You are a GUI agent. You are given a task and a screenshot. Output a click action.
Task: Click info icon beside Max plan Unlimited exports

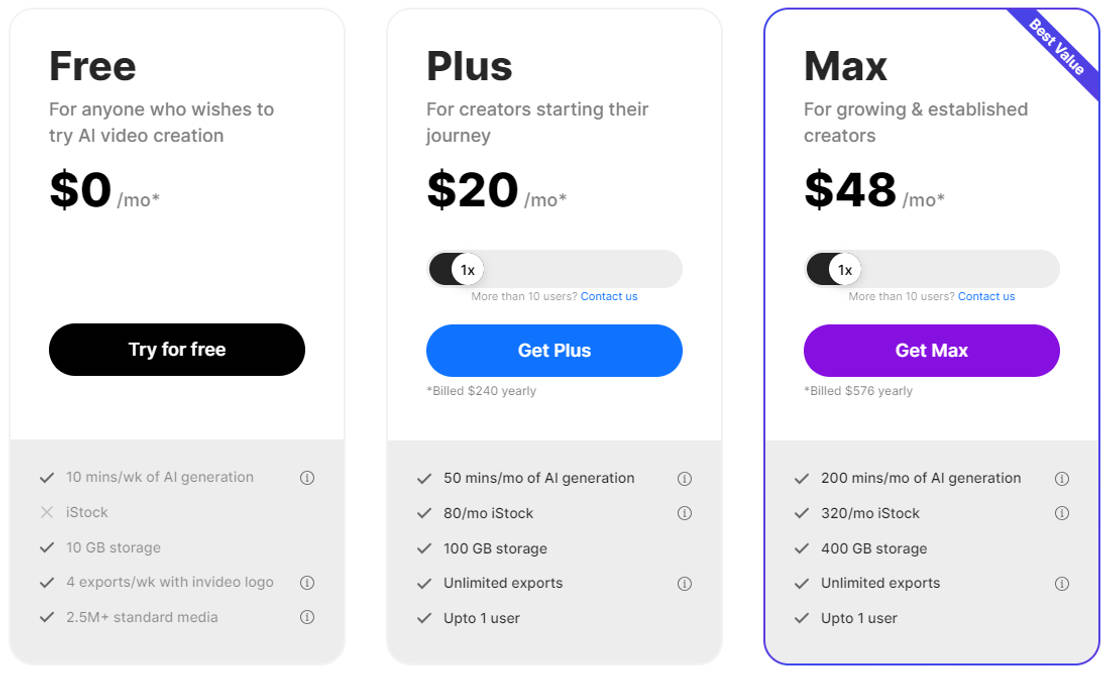click(1062, 584)
